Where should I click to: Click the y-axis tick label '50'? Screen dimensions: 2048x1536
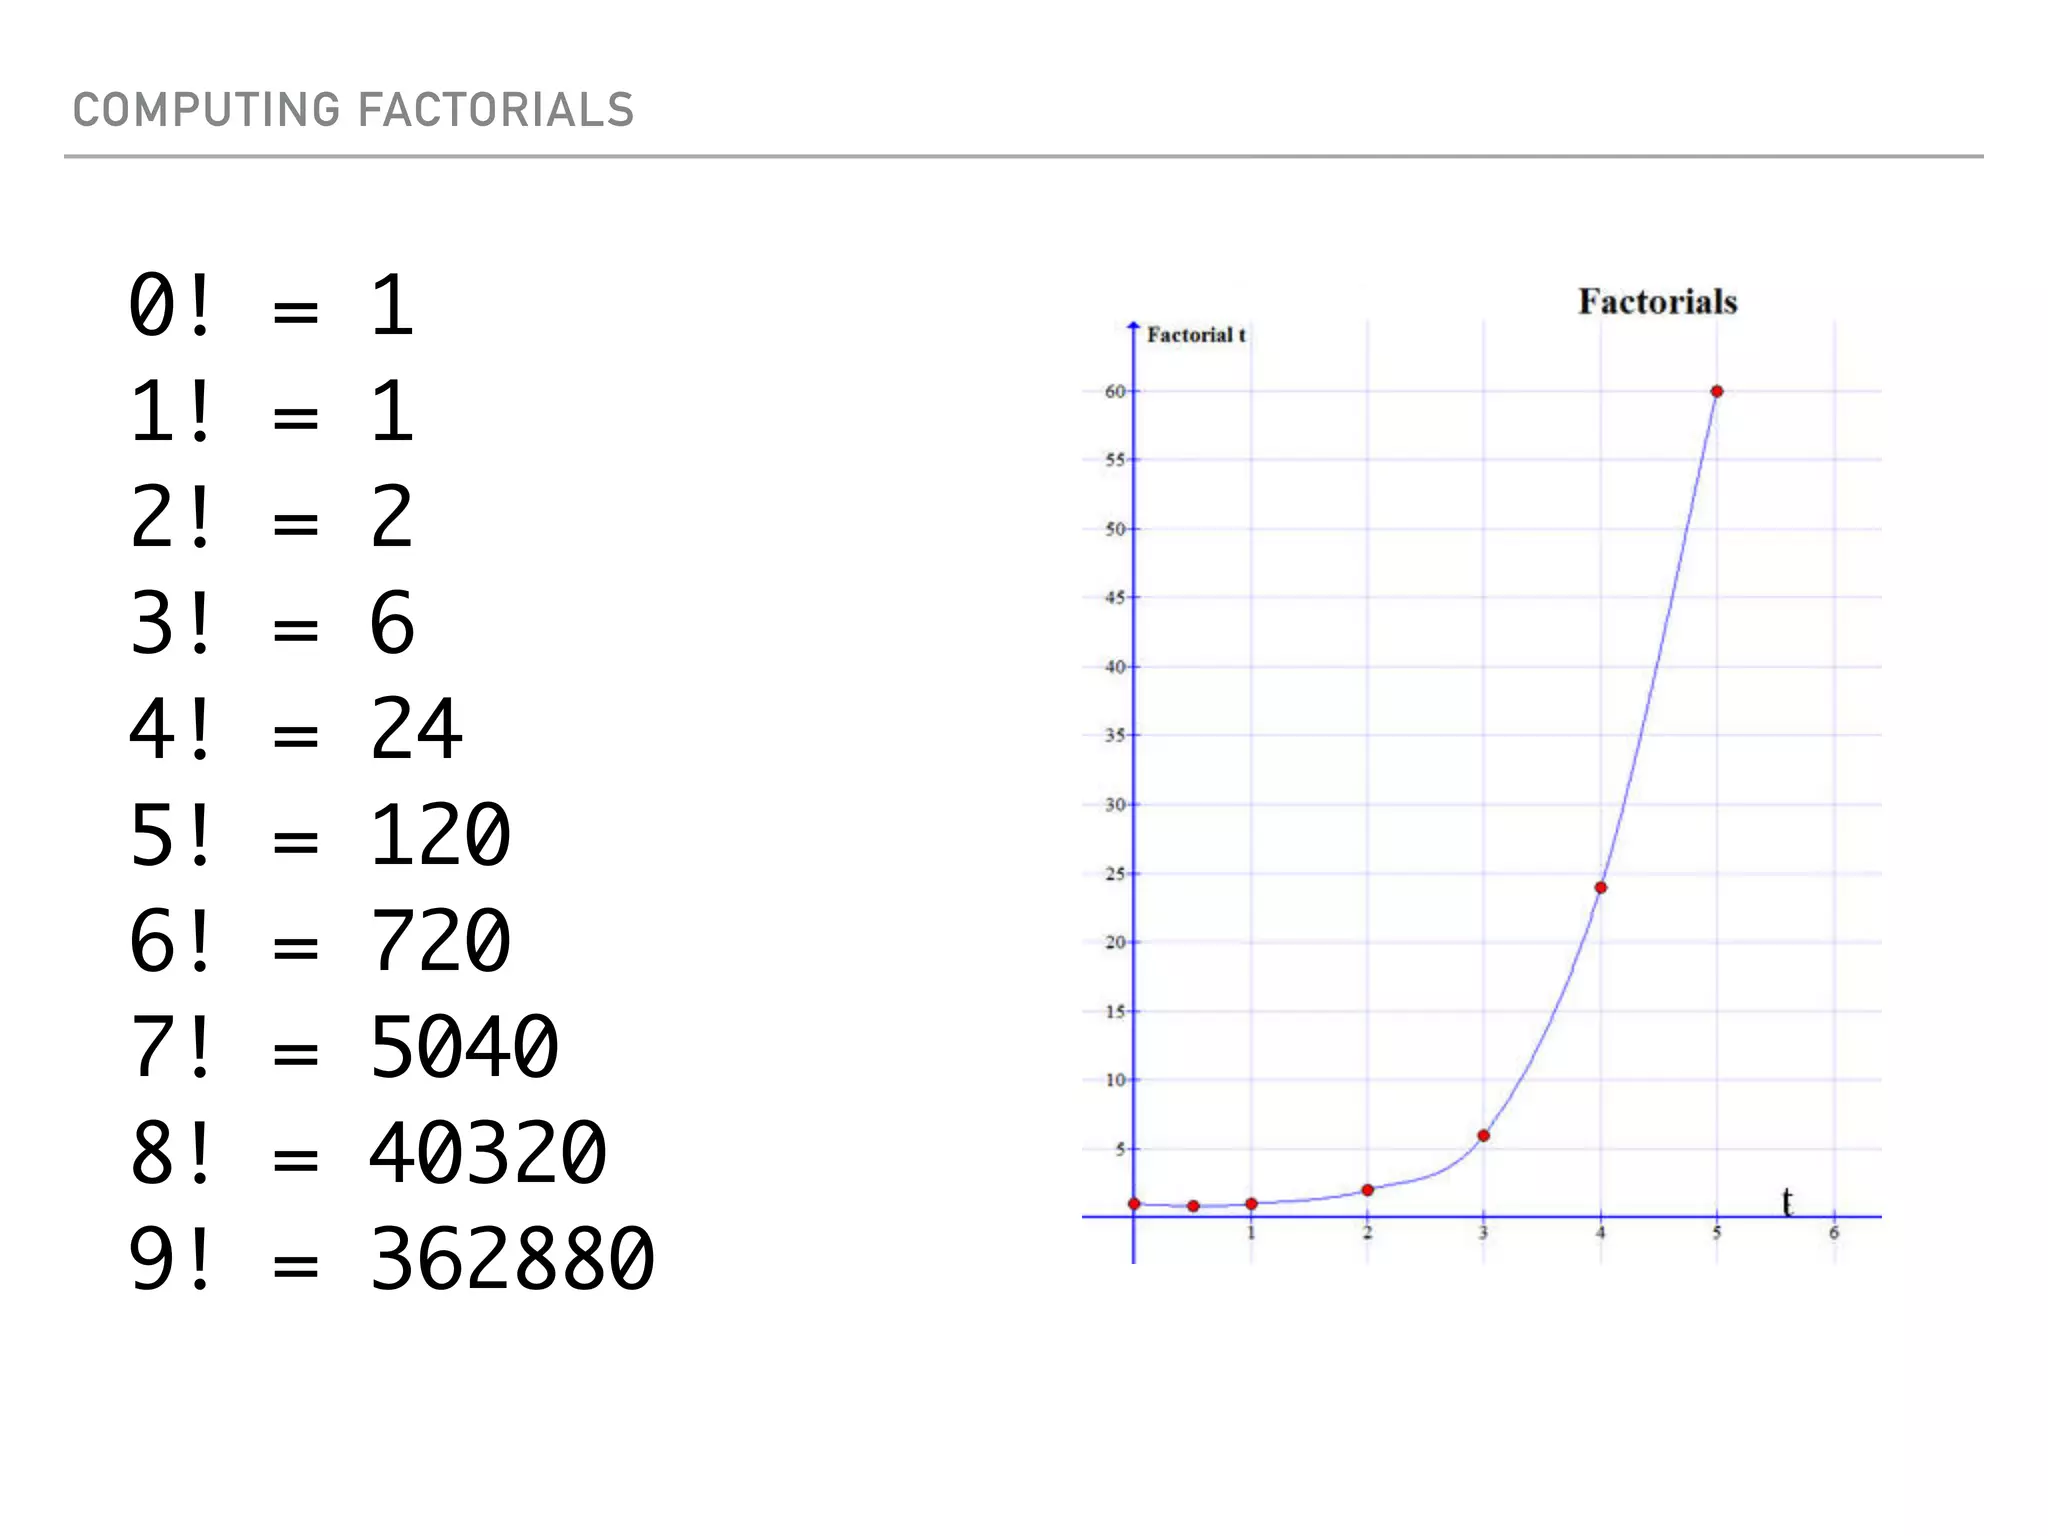click(x=1114, y=529)
